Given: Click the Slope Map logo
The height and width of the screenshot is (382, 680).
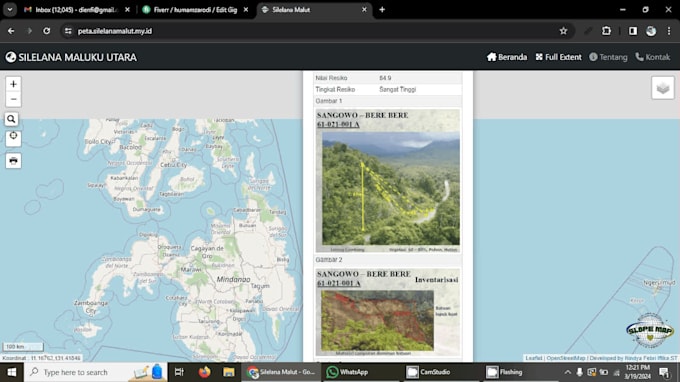Looking at the screenshot, I should coord(650,330).
